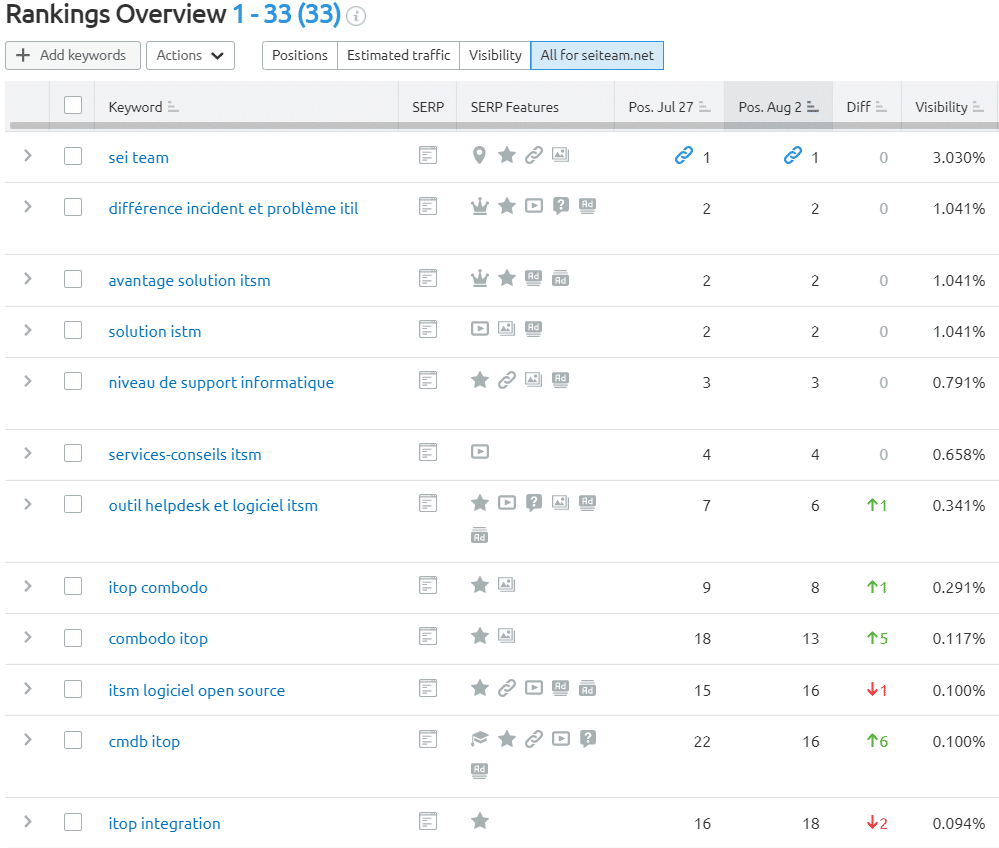Image resolution: width=999 pixels, height=848 pixels.
Task: Select checkbox for combodo itop row
Action: (x=73, y=637)
